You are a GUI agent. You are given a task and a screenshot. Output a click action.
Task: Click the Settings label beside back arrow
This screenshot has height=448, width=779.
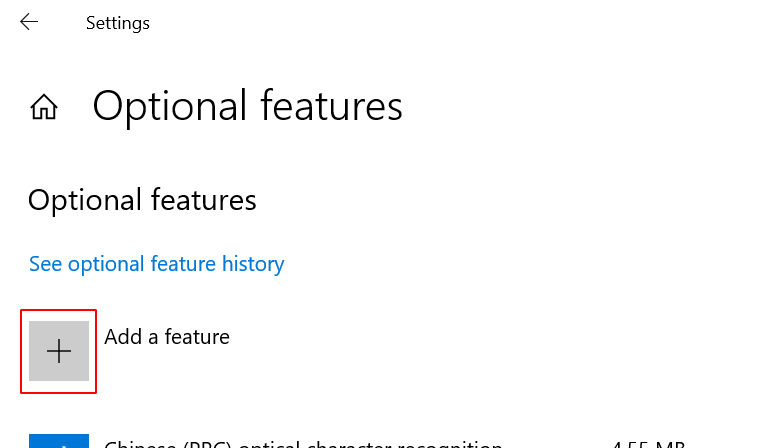pyautogui.click(x=118, y=23)
